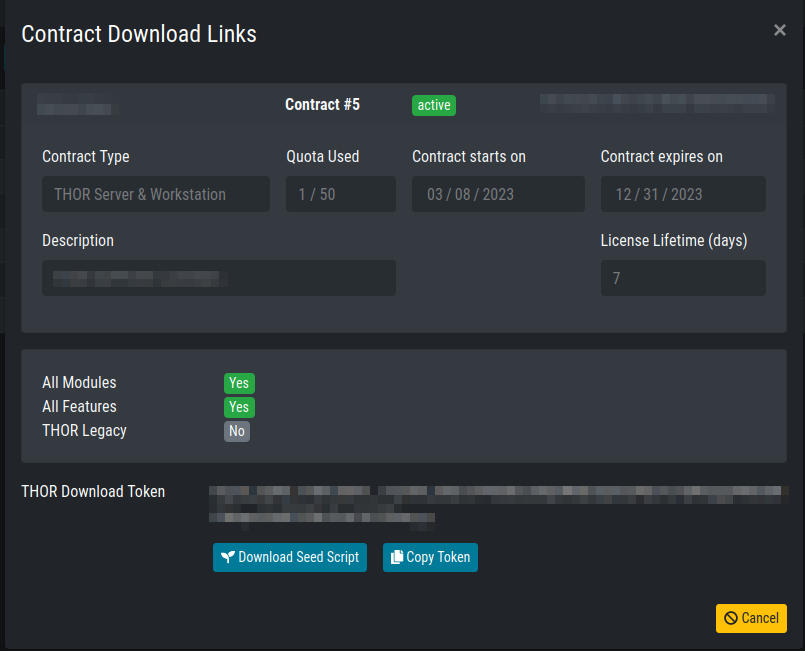Click the Yes badge next to All Modules
Viewport: 805px width, 651px height.
tap(239, 383)
